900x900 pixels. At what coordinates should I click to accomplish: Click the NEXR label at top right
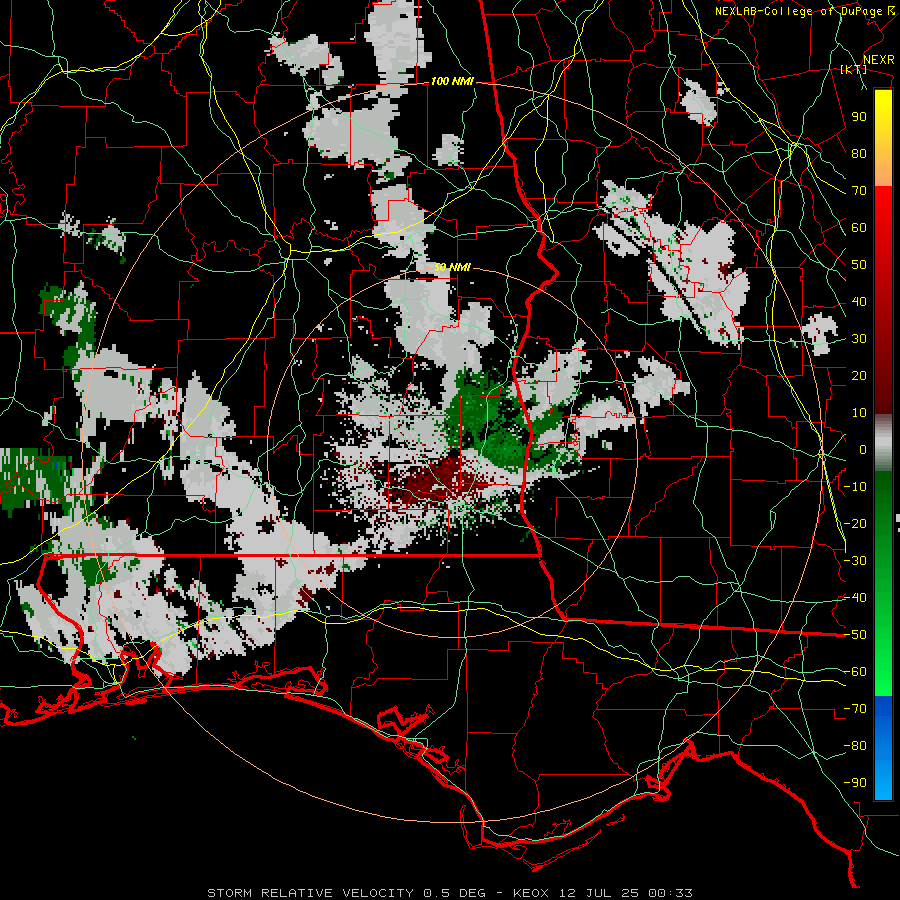tap(879, 60)
